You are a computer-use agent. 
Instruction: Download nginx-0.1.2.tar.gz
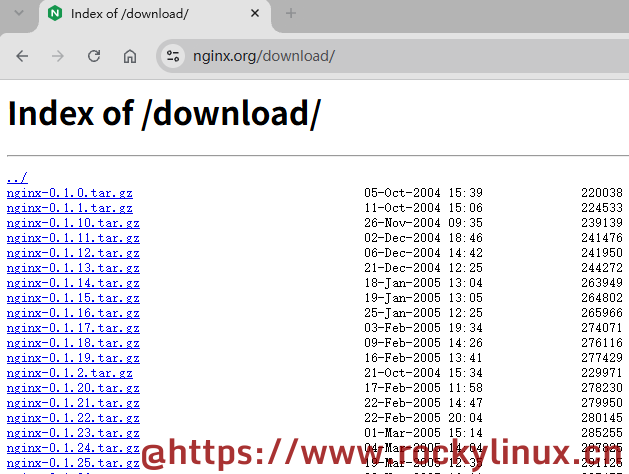pyautogui.click(x=70, y=373)
